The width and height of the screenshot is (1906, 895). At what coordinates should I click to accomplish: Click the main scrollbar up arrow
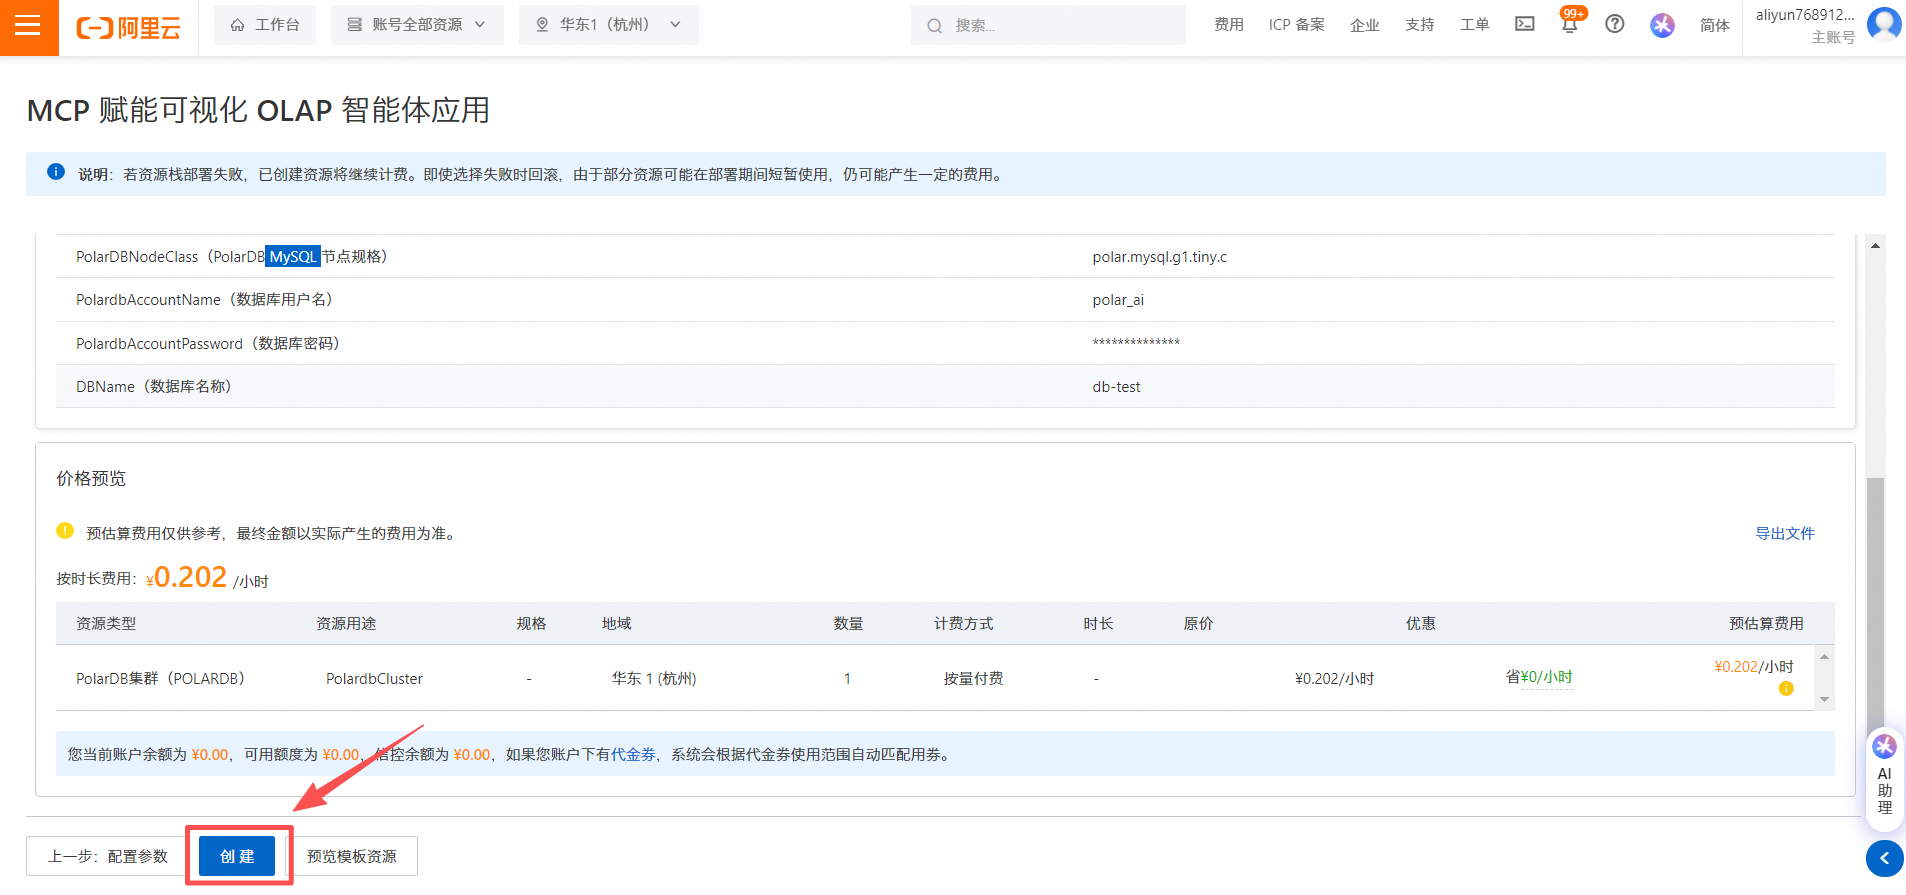1875,245
